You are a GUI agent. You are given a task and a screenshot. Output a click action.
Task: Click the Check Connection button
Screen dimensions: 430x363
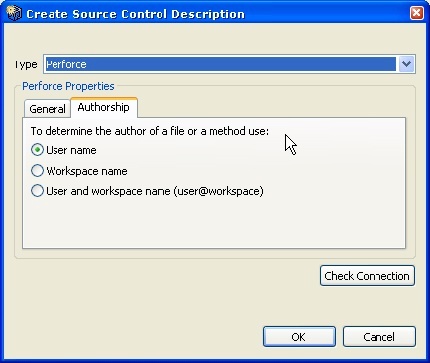(367, 276)
